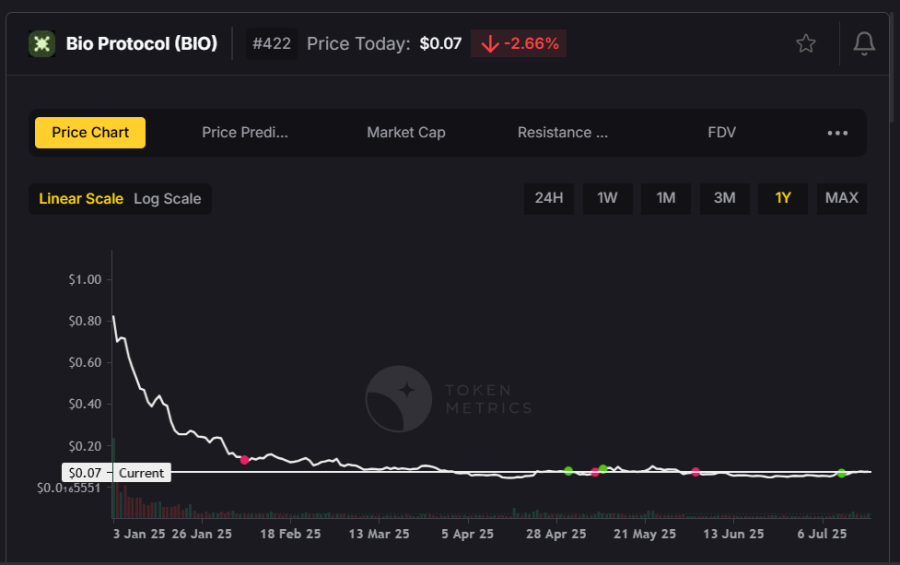This screenshot has height=565, width=900.
Task: Set chart range to 24H
Action: pos(549,198)
